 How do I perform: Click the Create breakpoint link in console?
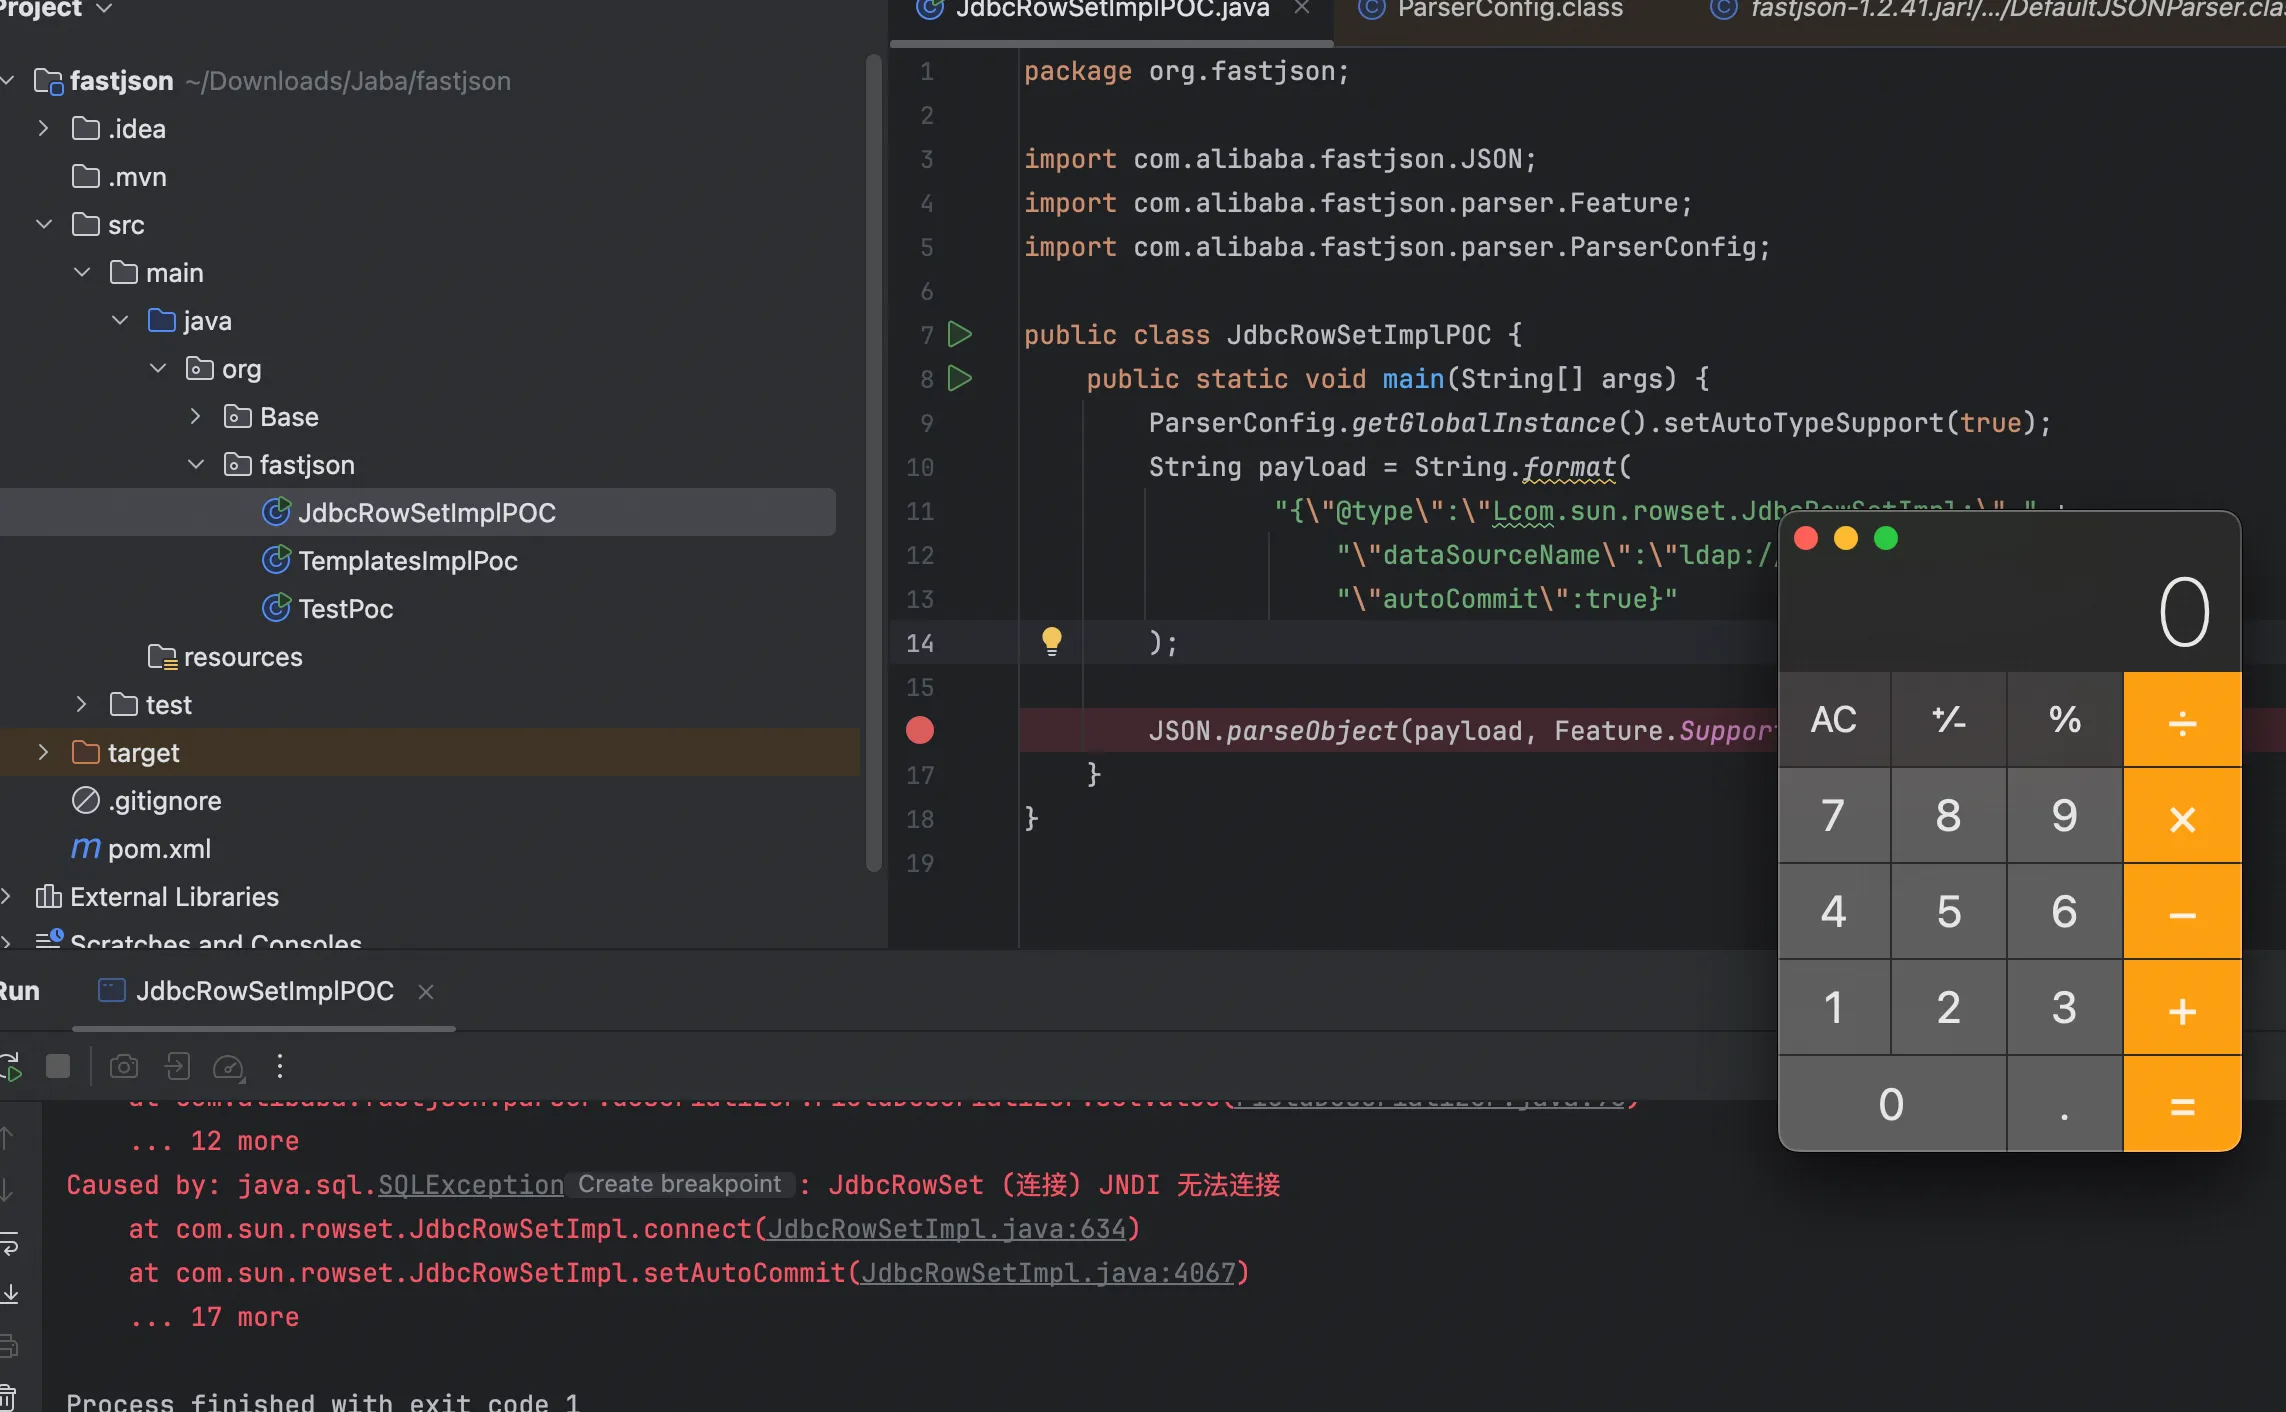tap(679, 1184)
